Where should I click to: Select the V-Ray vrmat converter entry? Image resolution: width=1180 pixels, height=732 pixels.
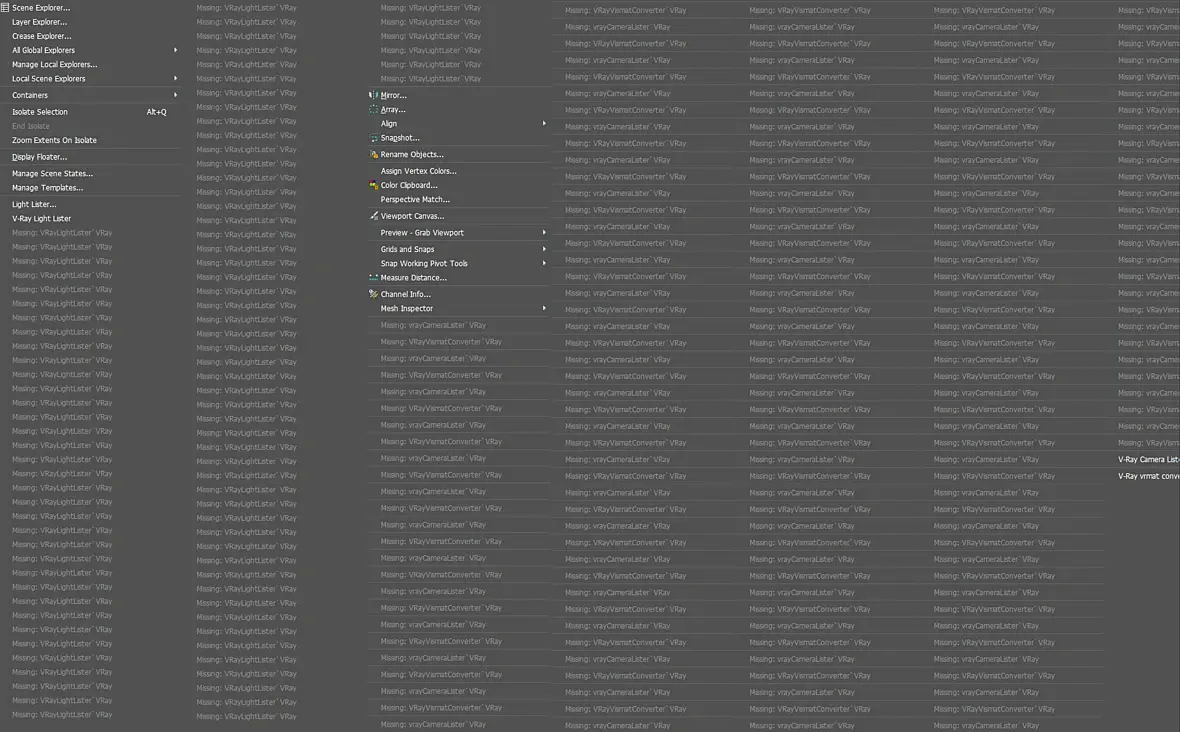[x=1148, y=476]
